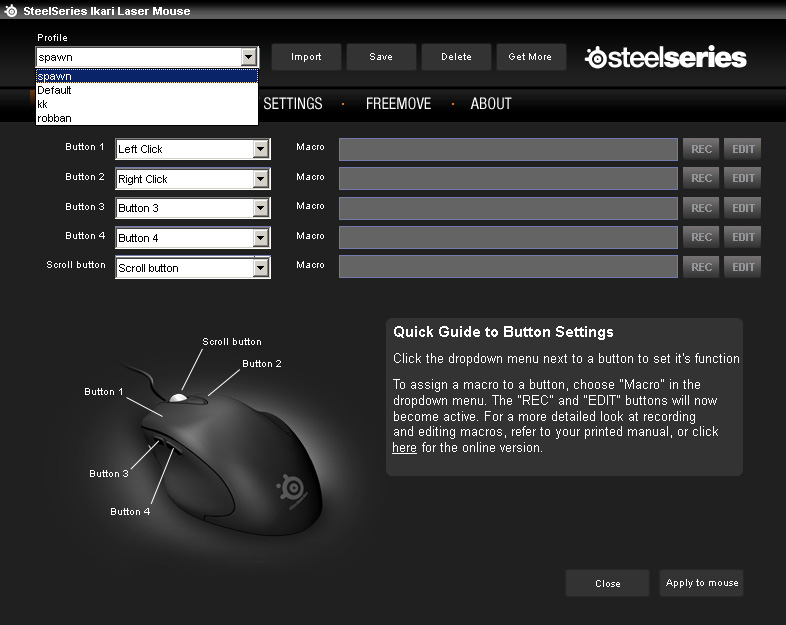Click the Scroll button Macro field
This screenshot has width=786, height=625.
coord(508,267)
